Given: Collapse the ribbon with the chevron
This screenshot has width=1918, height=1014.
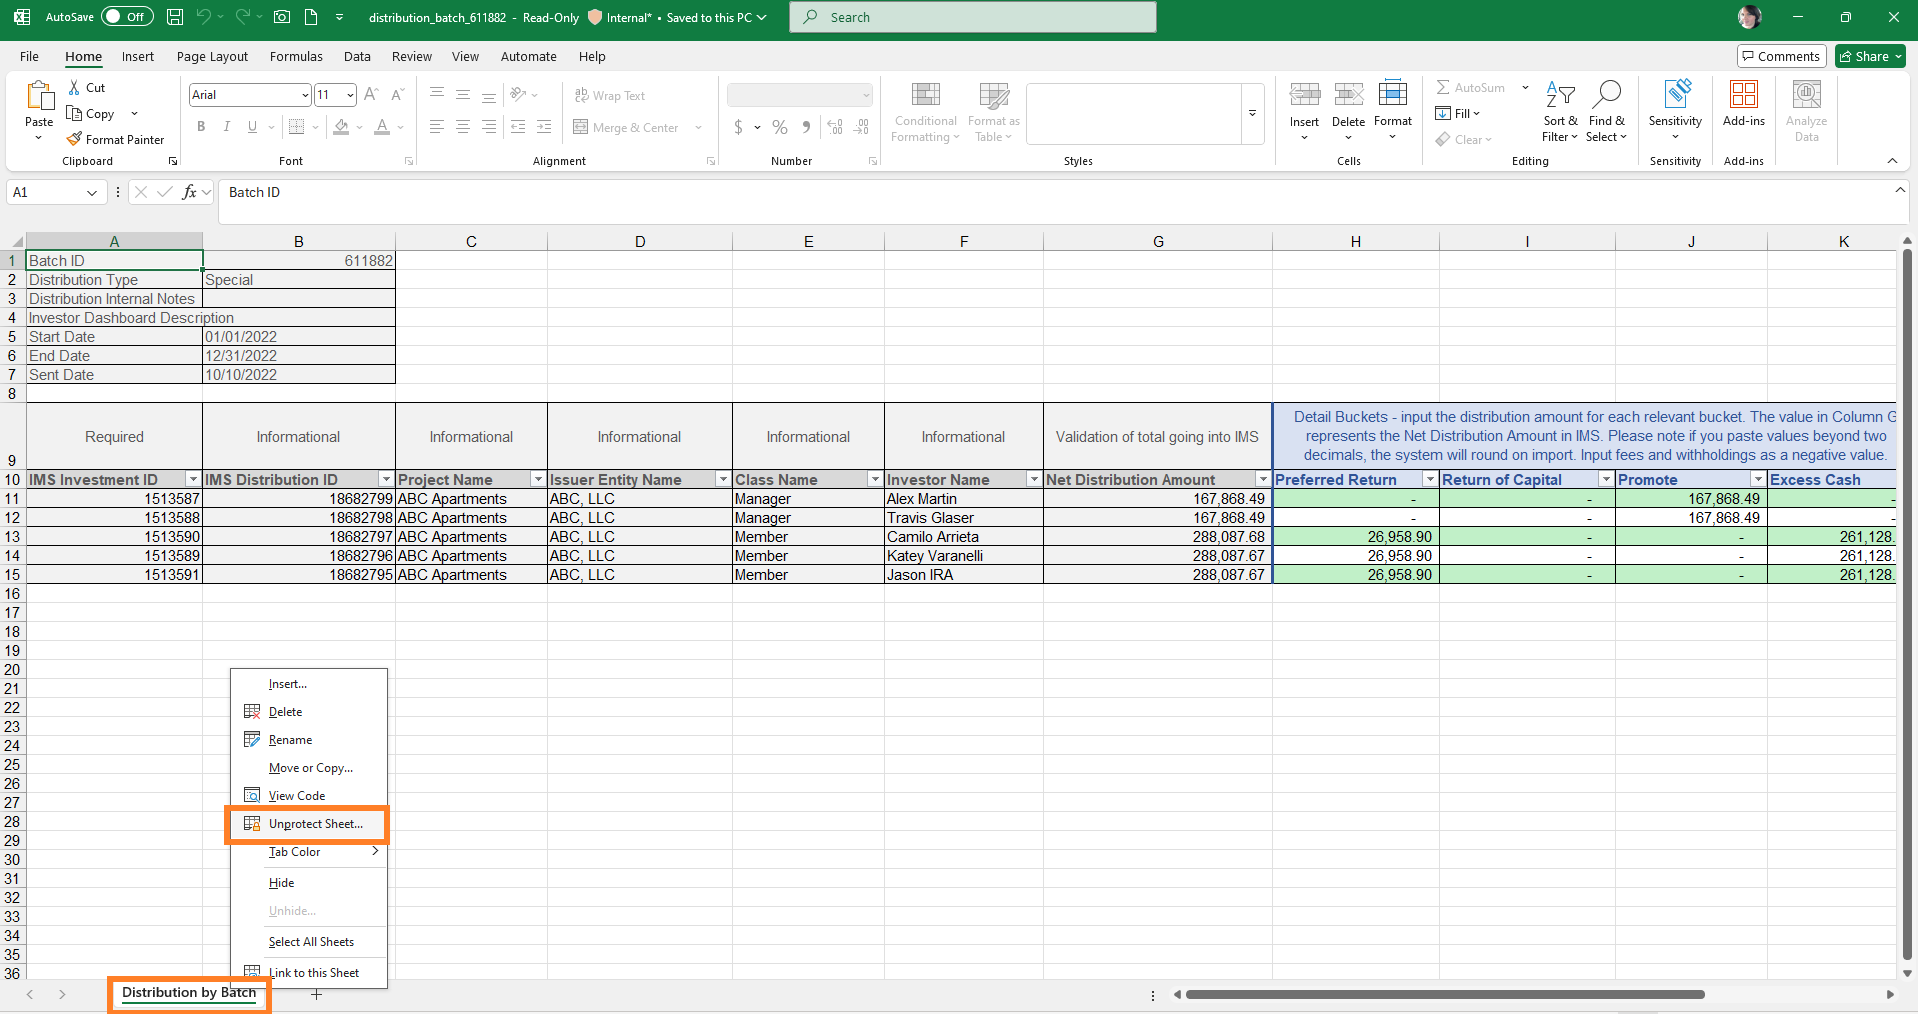Looking at the screenshot, I should pyautogui.click(x=1892, y=161).
